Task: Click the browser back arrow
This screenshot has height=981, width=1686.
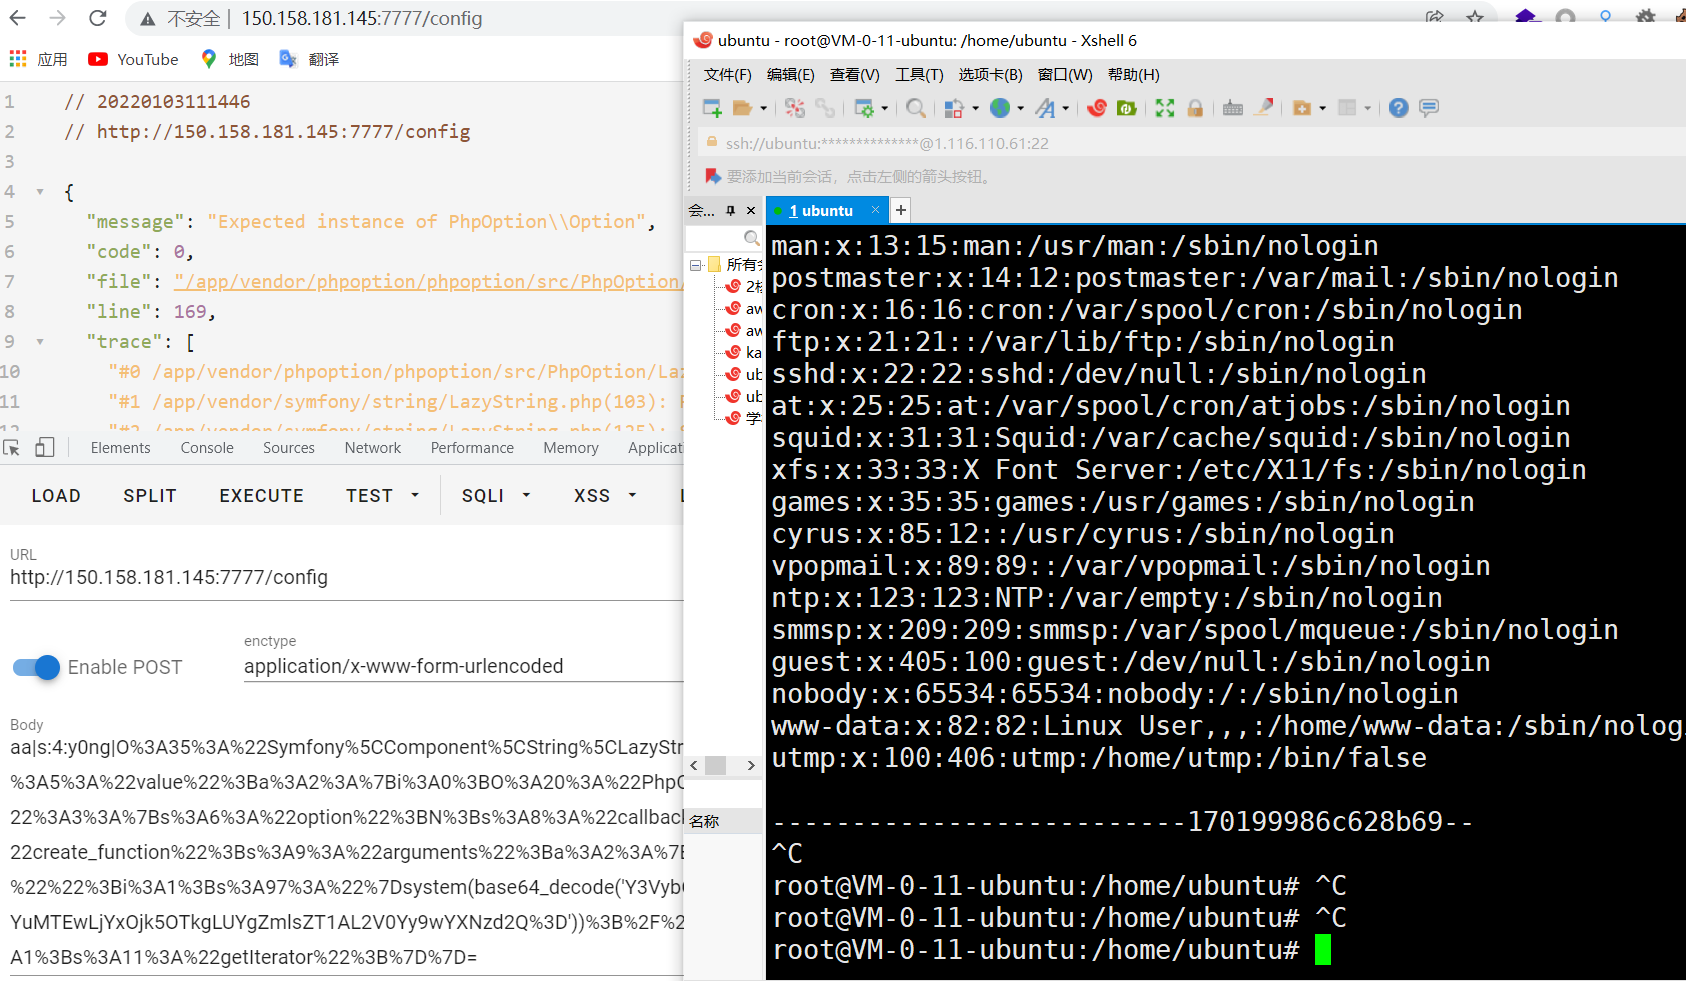Action: [x=18, y=18]
